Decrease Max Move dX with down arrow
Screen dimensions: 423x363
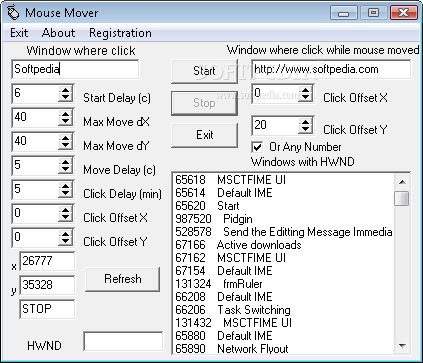[66, 122]
